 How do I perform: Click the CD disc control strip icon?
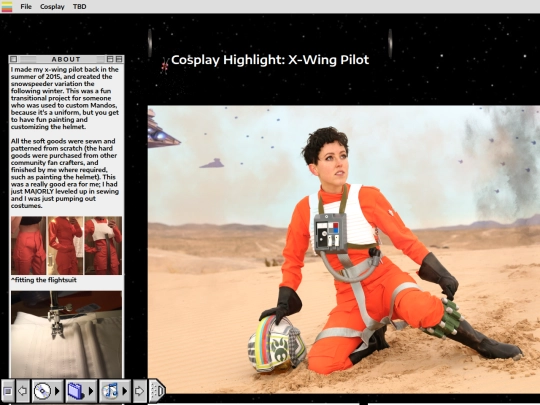(x=42, y=391)
